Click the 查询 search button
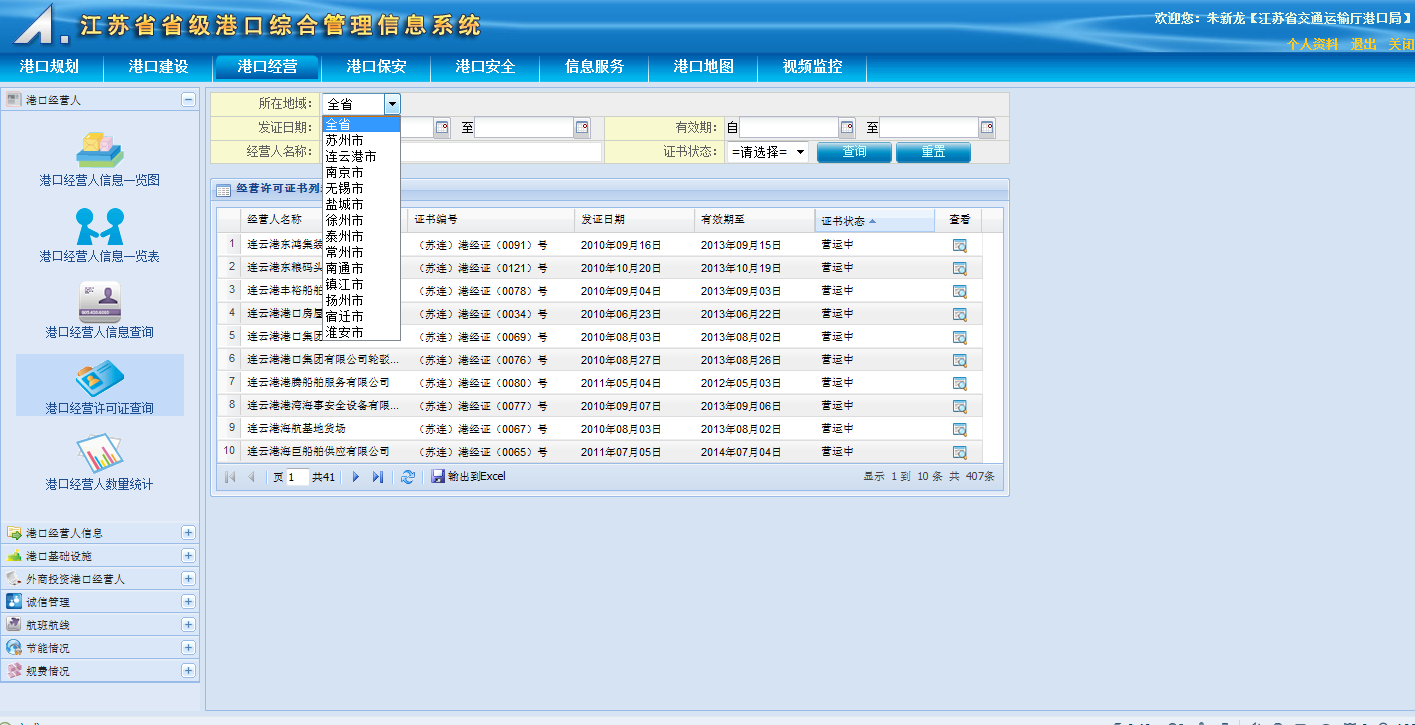The width and height of the screenshot is (1415, 725). (853, 152)
